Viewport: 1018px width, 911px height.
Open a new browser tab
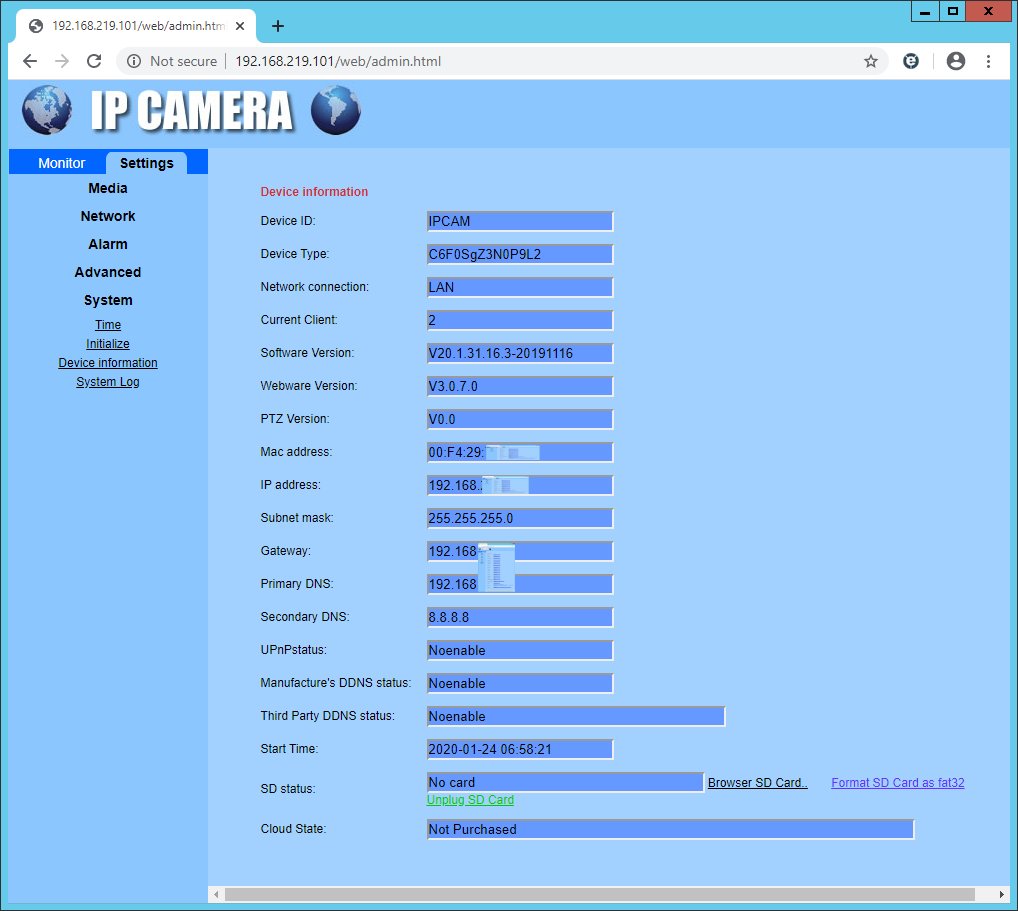tap(278, 26)
